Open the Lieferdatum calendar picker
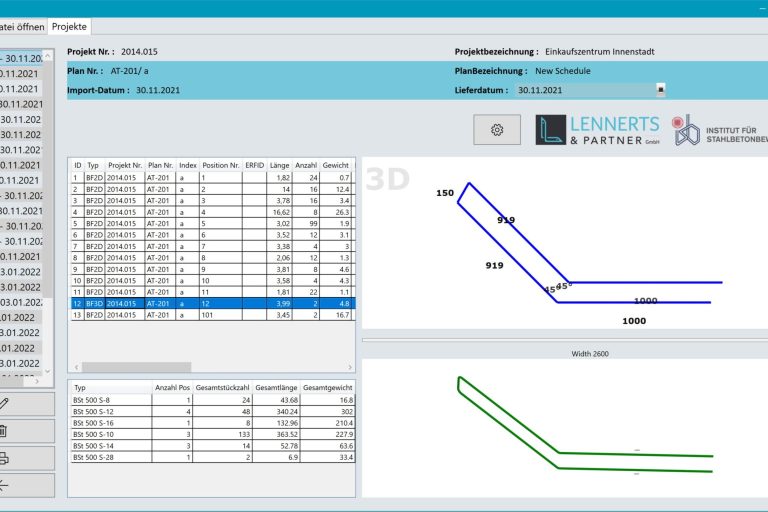 (x=660, y=90)
